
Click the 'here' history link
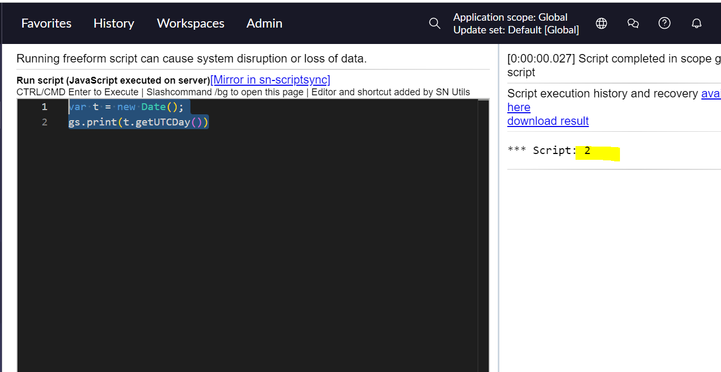point(519,107)
